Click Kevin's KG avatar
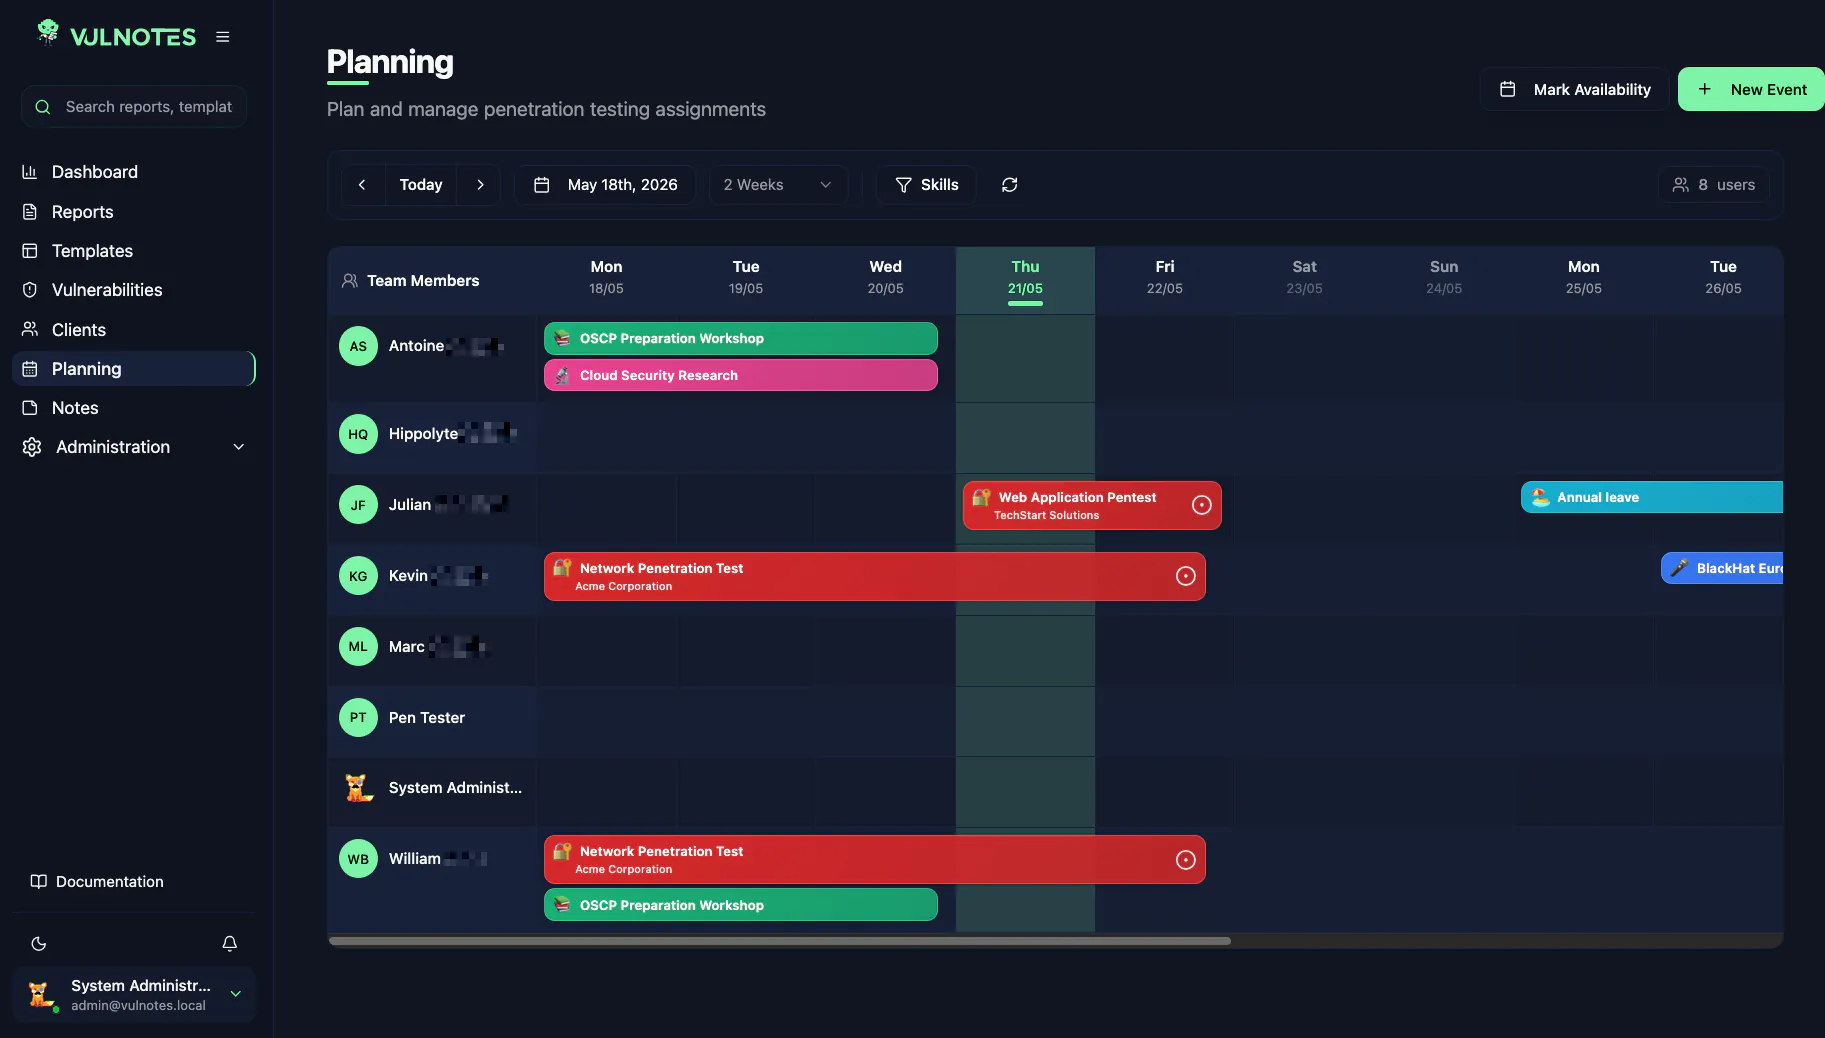The height and width of the screenshot is (1038, 1825). [x=358, y=576]
